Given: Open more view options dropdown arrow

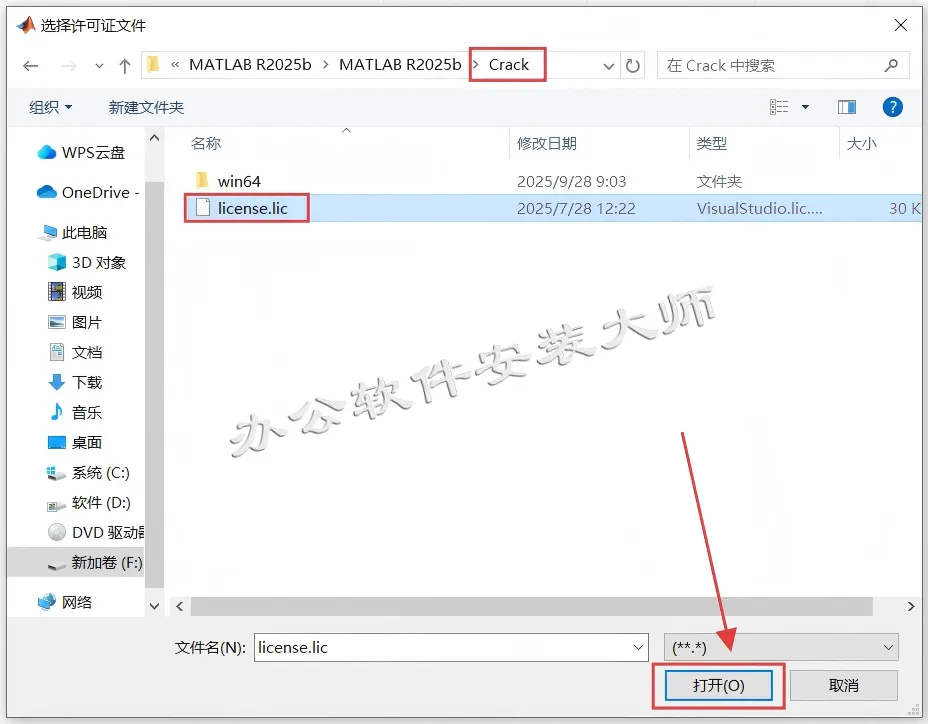Looking at the screenshot, I should tap(805, 107).
